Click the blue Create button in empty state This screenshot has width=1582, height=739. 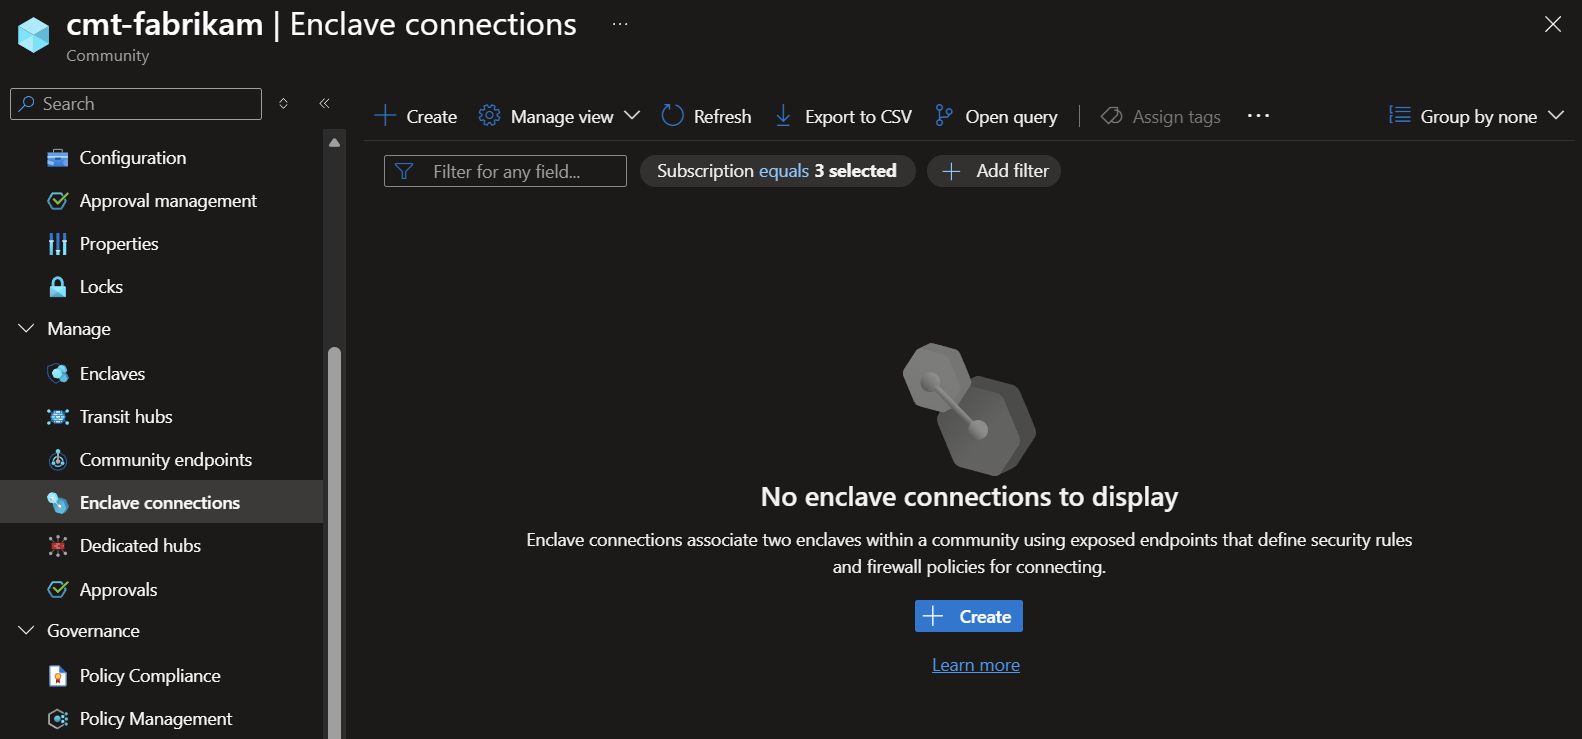click(969, 616)
